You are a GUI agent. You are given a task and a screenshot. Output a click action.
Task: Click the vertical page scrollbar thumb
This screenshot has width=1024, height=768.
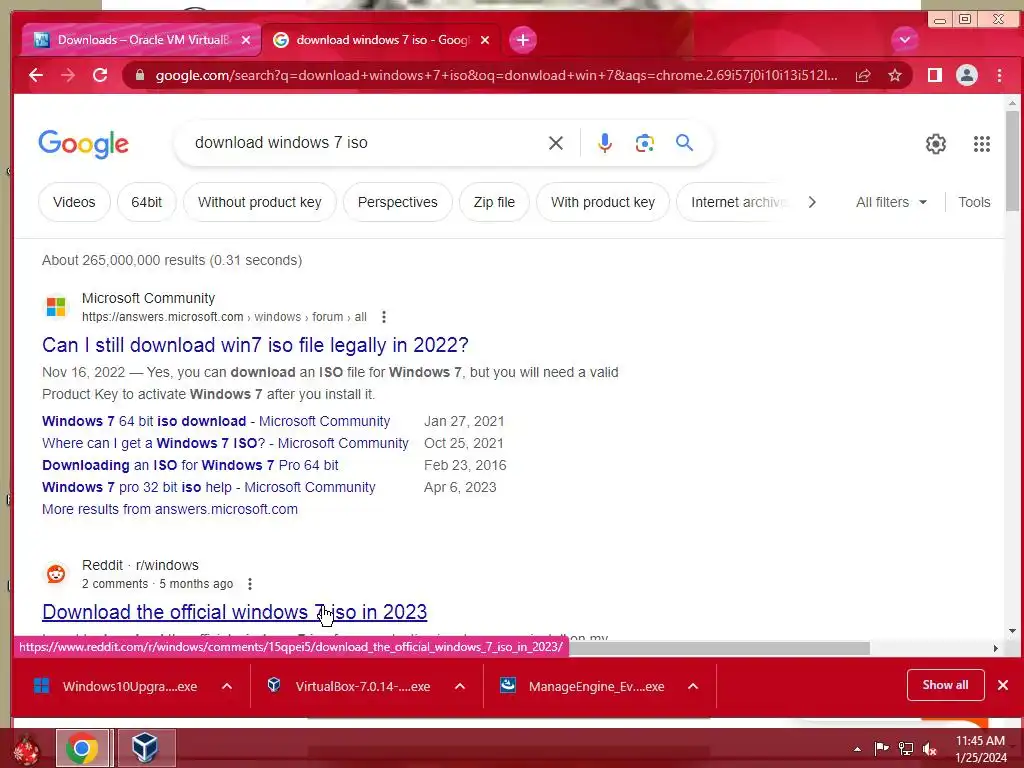(x=1012, y=161)
